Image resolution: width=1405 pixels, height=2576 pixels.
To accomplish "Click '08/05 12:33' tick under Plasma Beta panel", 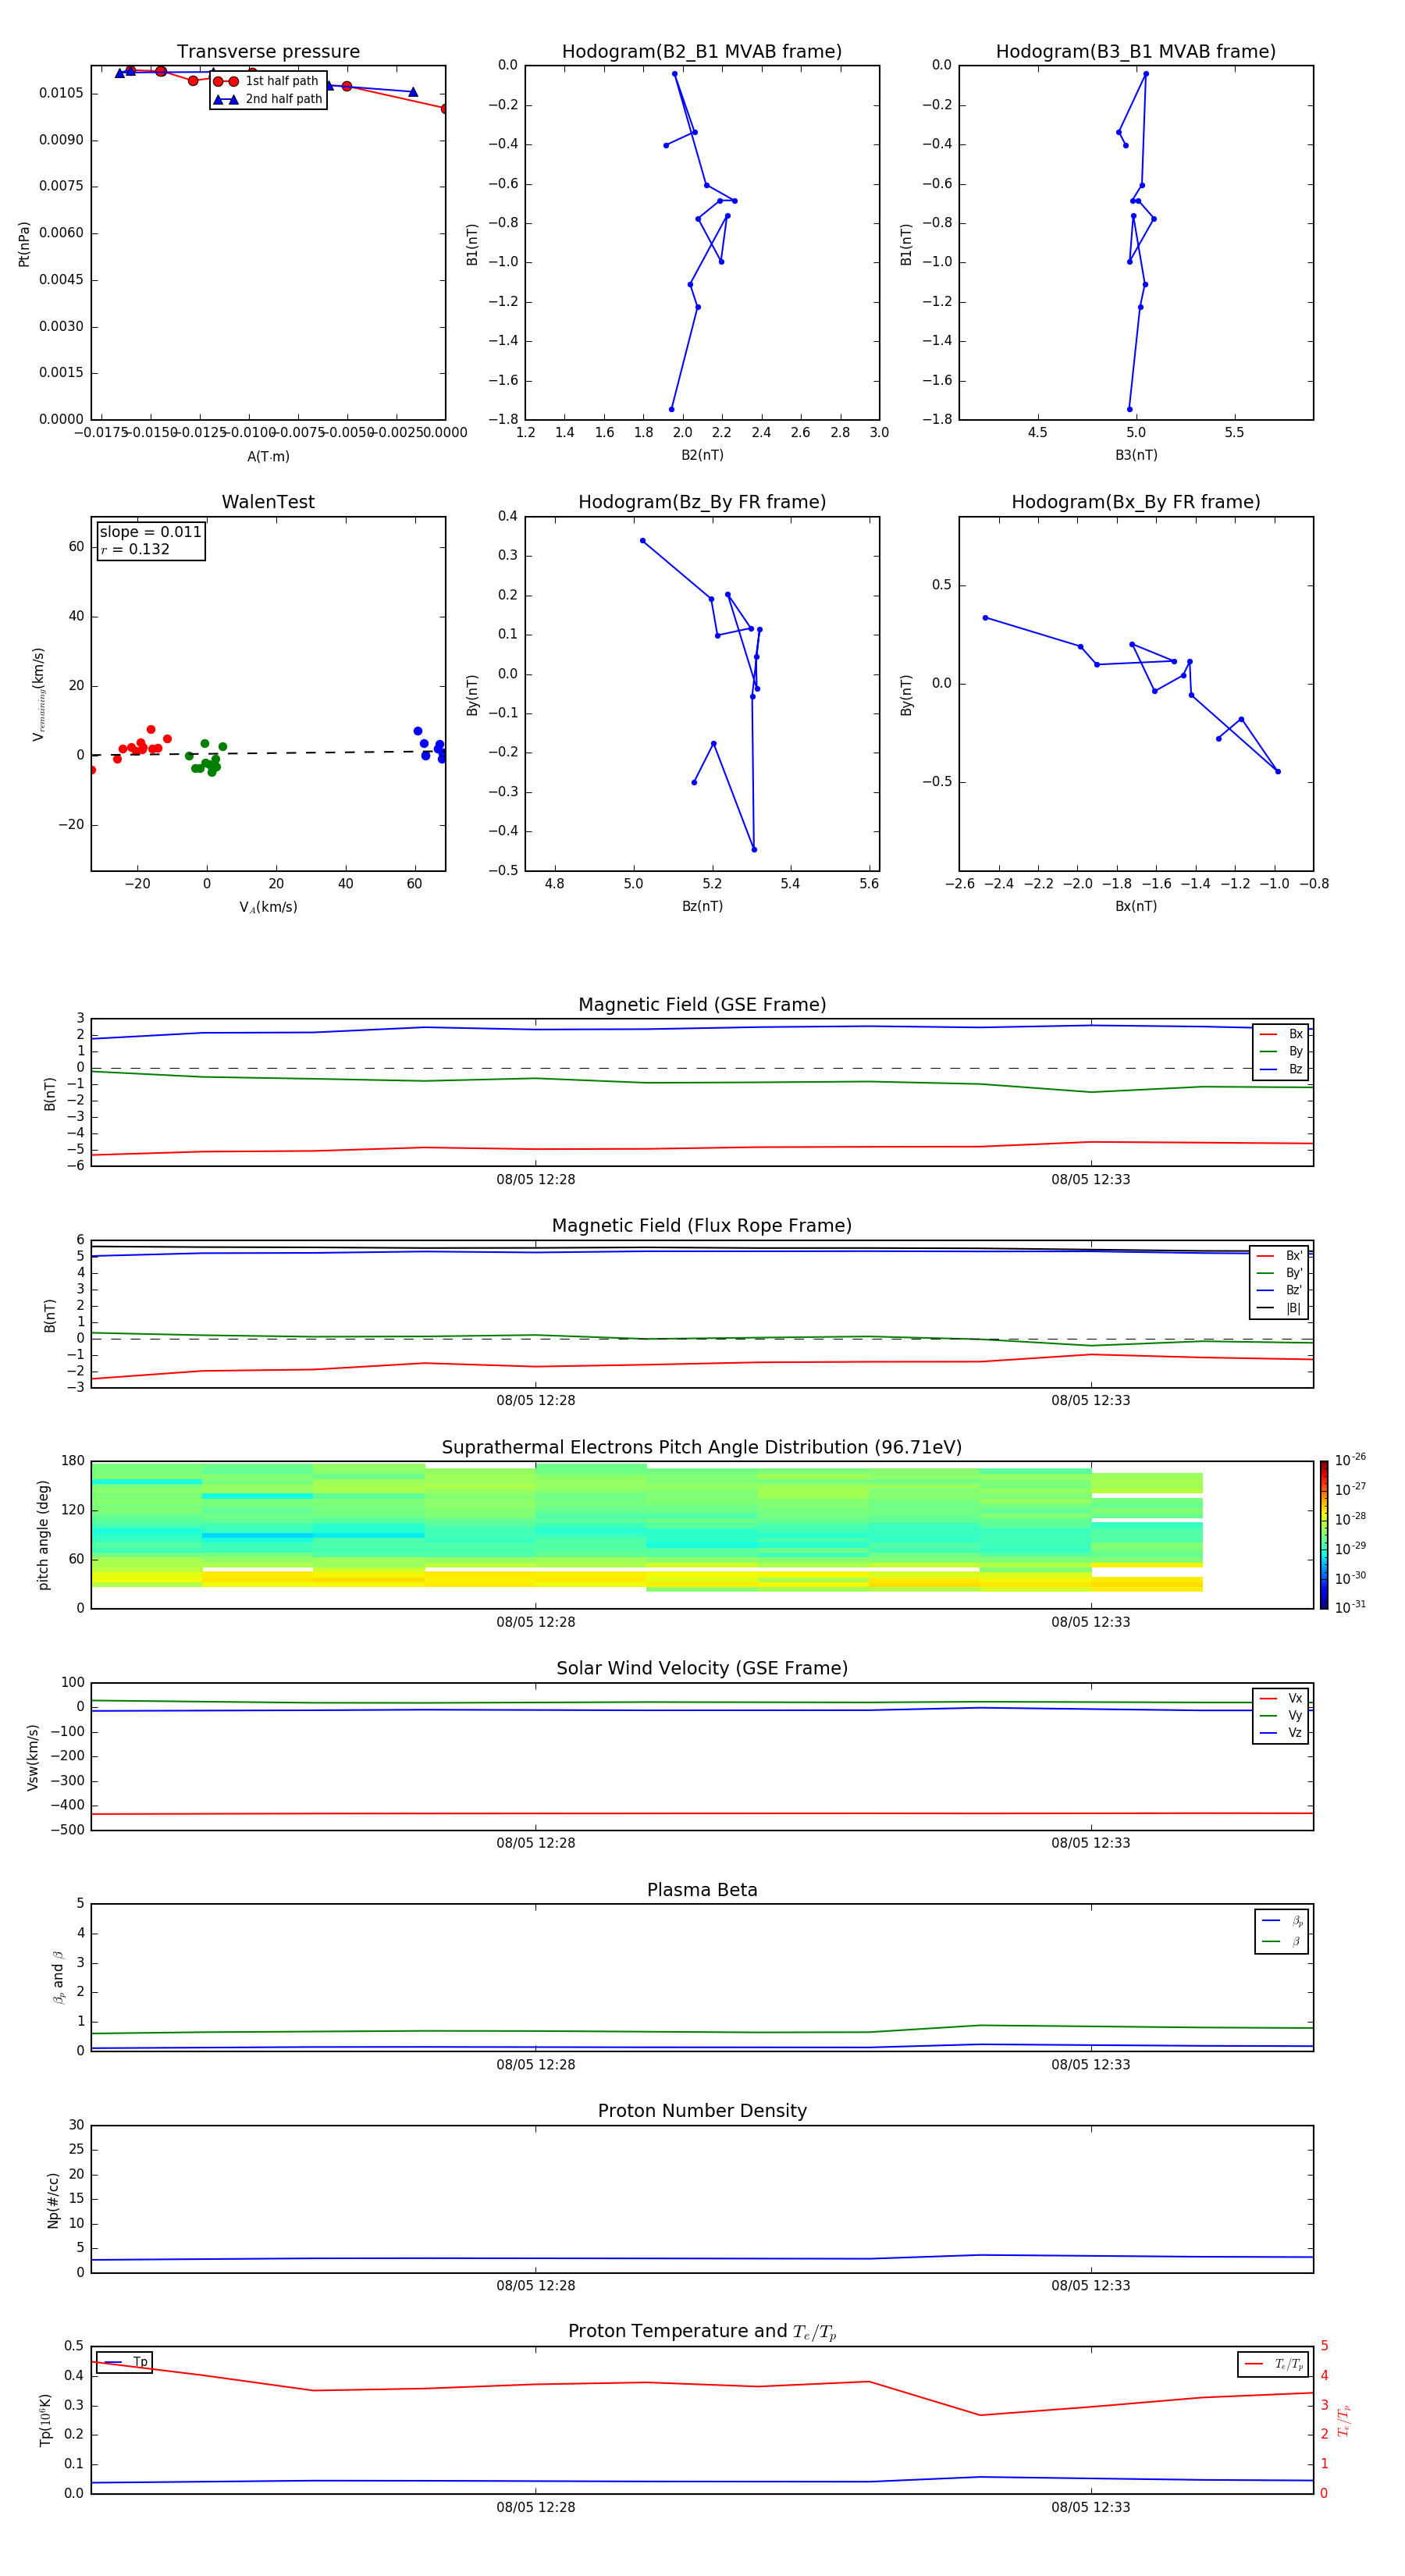I will click(x=1091, y=2064).
